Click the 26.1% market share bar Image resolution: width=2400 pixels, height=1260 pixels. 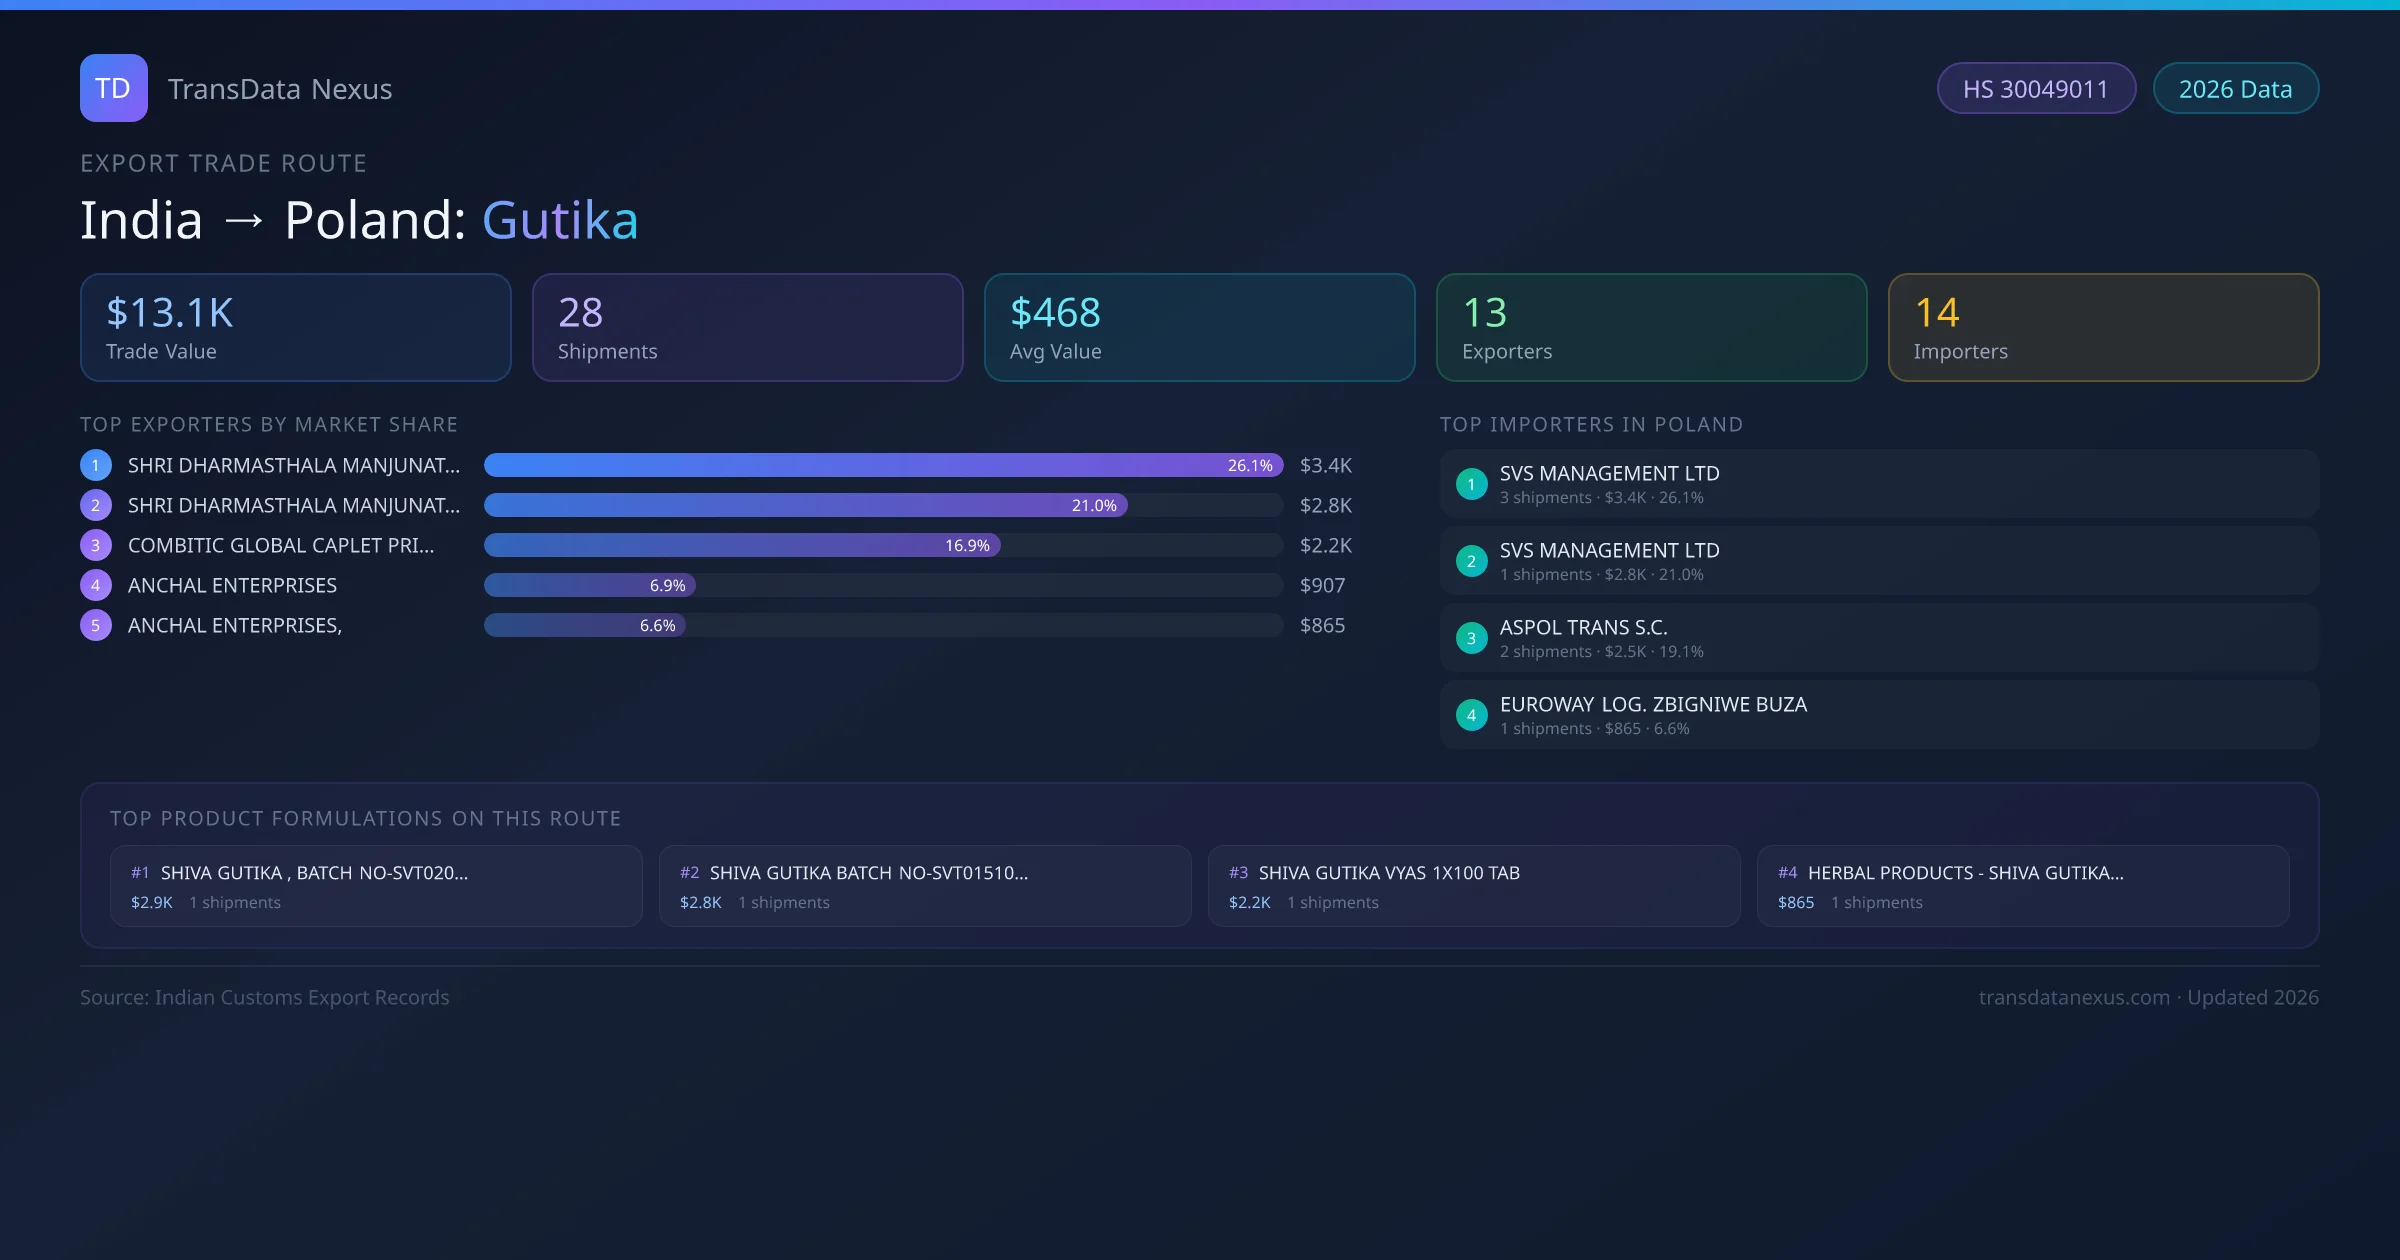(883, 465)
